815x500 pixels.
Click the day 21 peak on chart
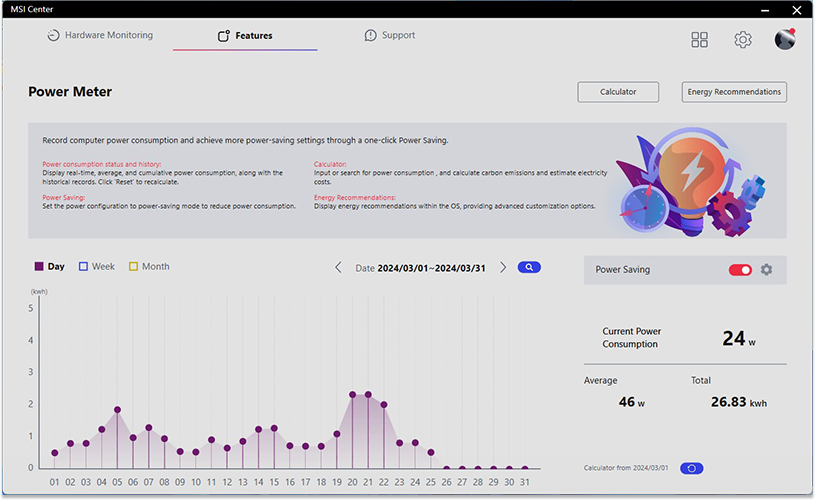point(368,394)
